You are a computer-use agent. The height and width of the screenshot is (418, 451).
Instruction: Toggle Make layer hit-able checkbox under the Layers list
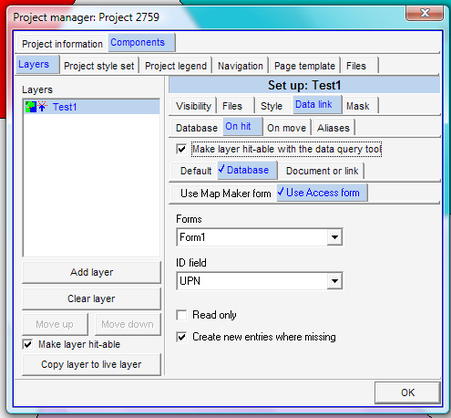(28, 344)
